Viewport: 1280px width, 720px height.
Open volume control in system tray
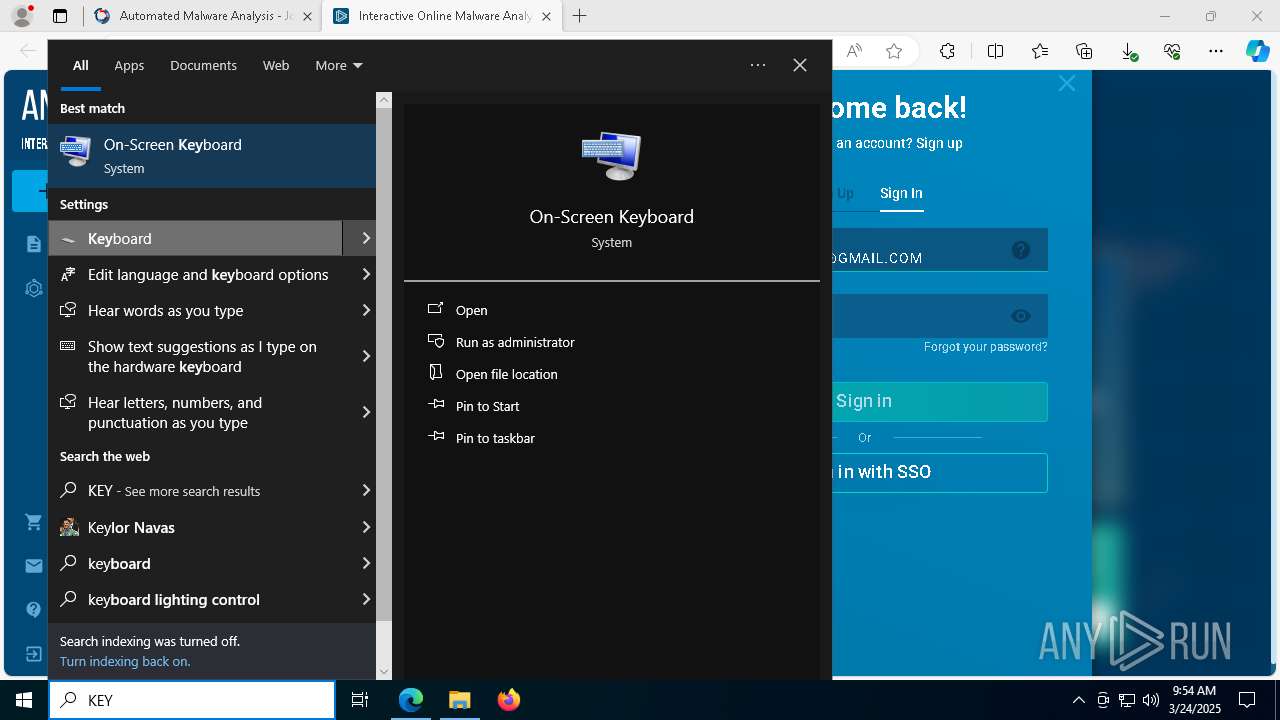click(1151, 700)
